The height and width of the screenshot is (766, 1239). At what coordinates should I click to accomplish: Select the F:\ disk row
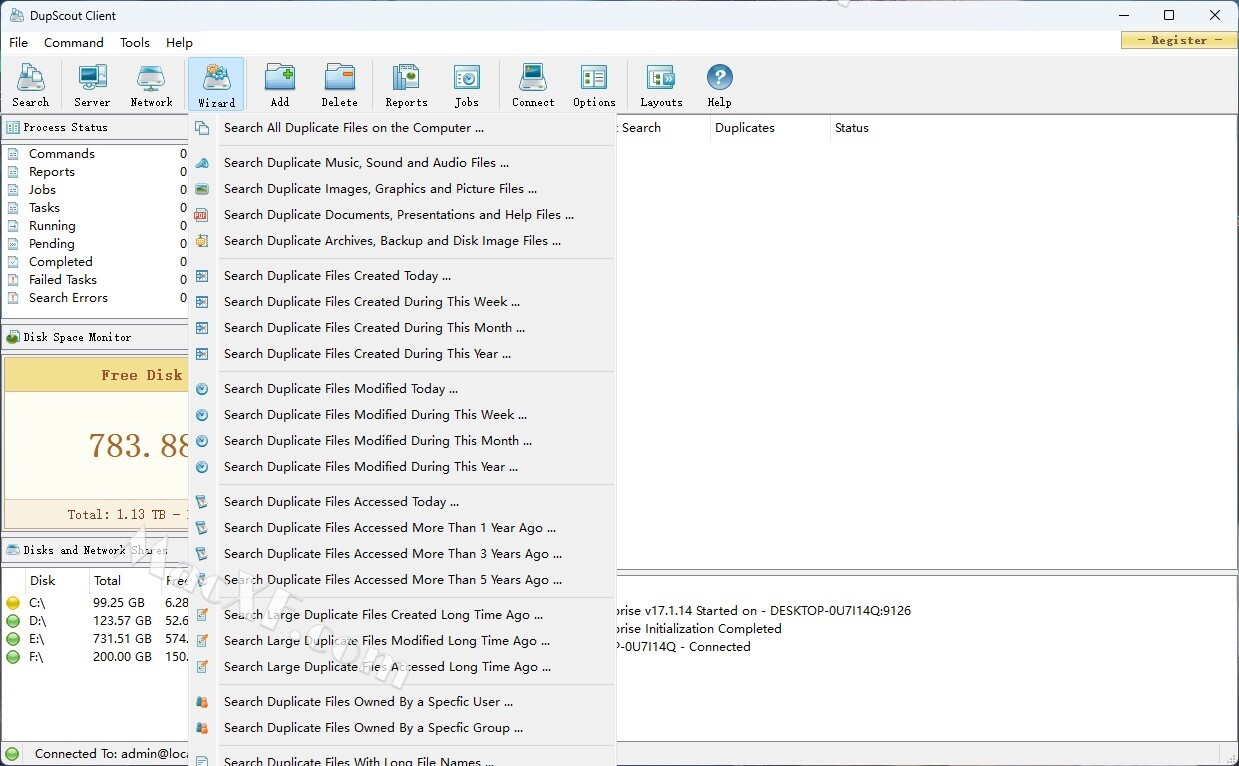click(x=96, y=657)
